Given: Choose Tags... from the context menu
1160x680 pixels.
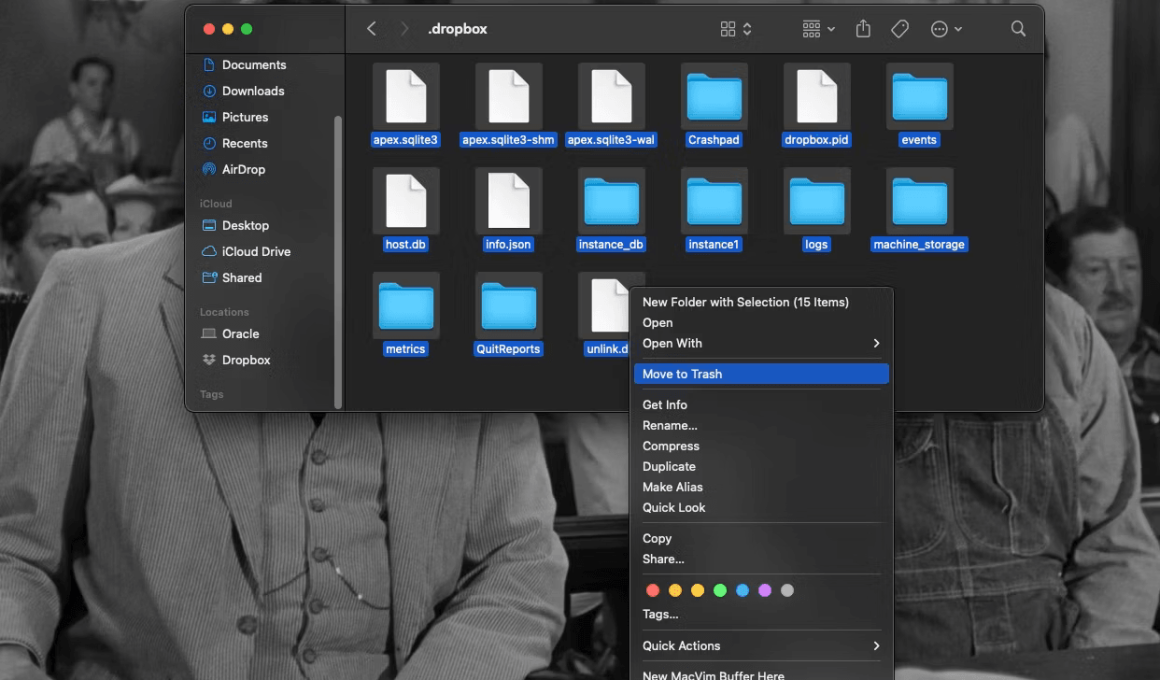Looking at the screenshot, I should coord(761,614).
